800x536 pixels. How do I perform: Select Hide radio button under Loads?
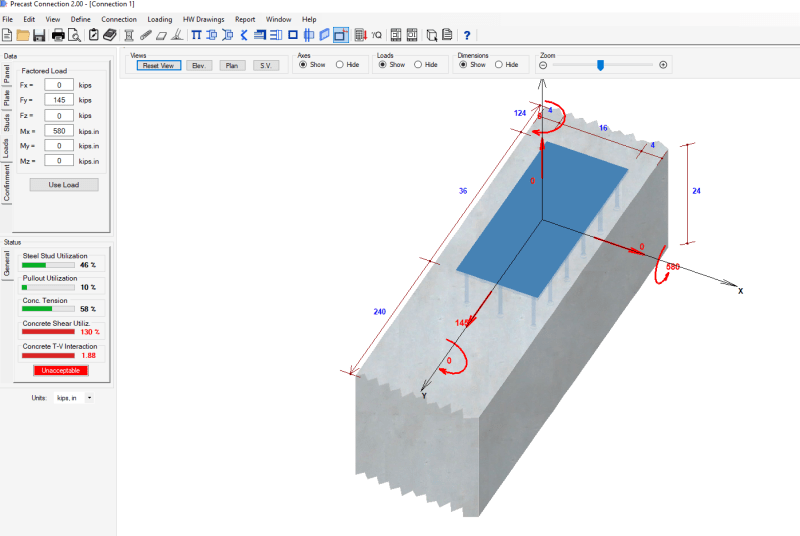tap(418, 65)
